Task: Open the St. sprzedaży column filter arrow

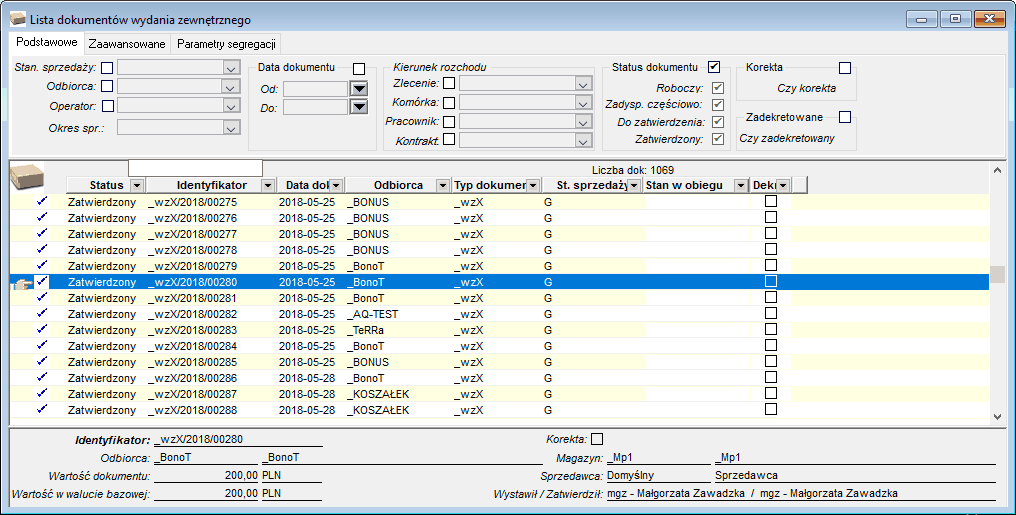Action: click(634, 186)
